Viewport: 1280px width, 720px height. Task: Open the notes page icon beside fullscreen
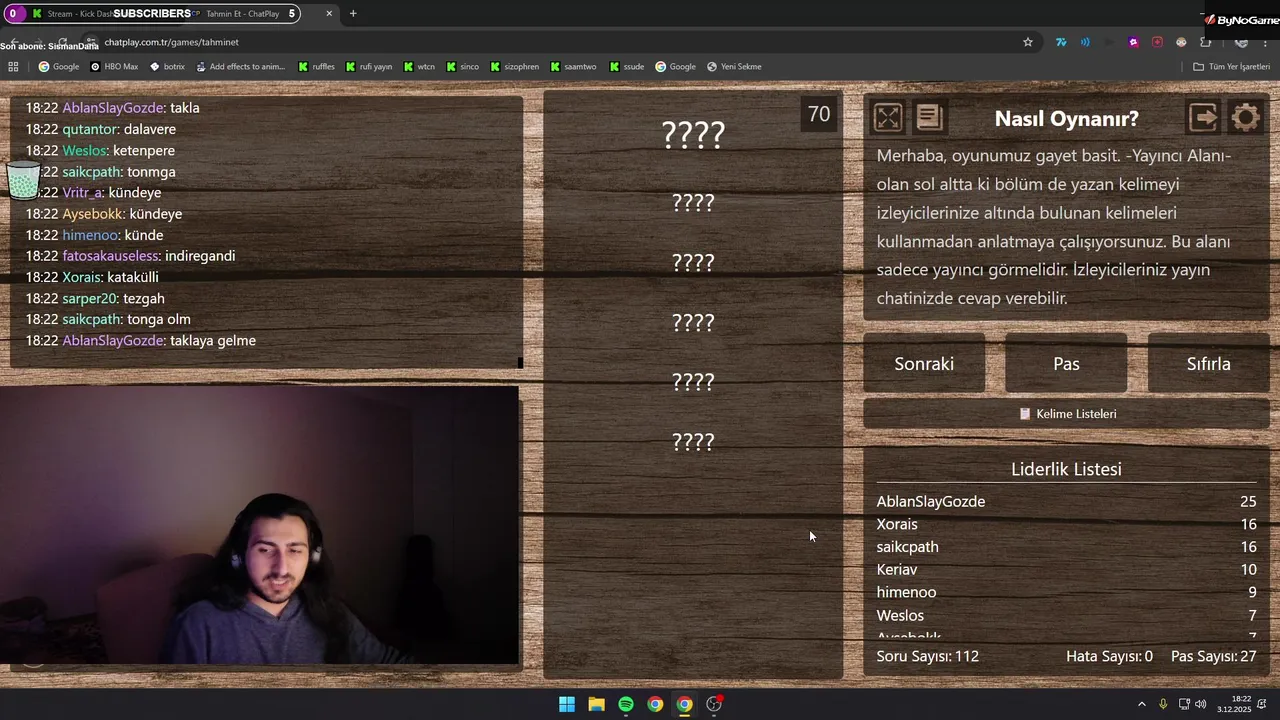(x=929, y=118)
